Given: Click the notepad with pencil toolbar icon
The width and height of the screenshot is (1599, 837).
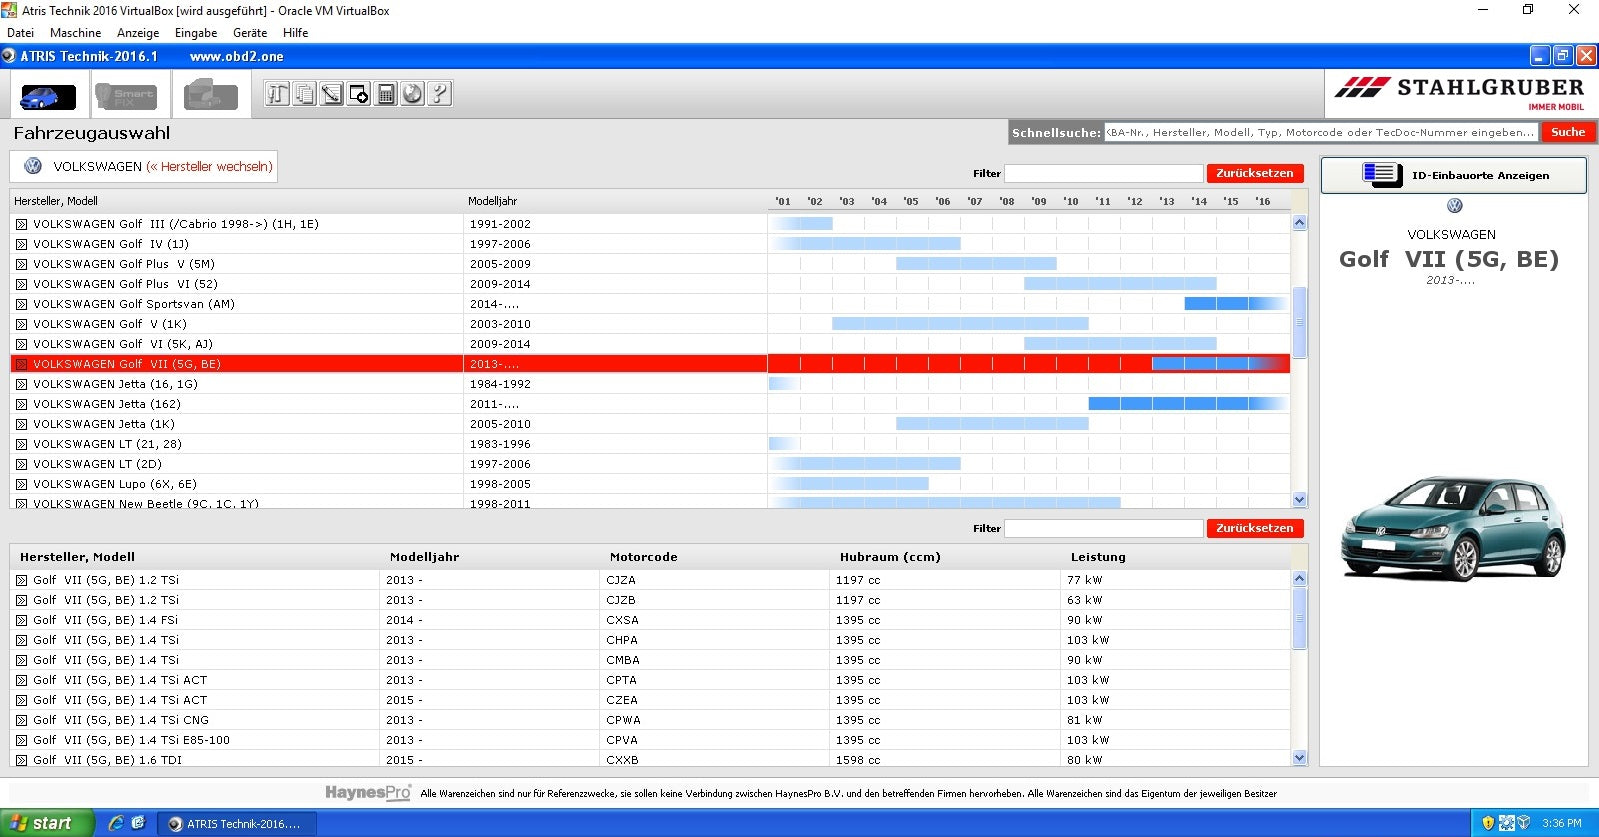Looking at the screenshot, I should point(332,94).
